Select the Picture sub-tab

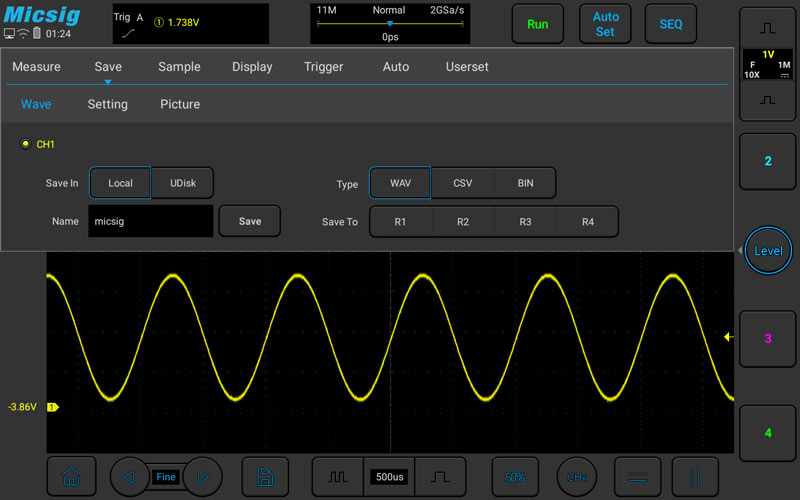(x=180, y=104)
